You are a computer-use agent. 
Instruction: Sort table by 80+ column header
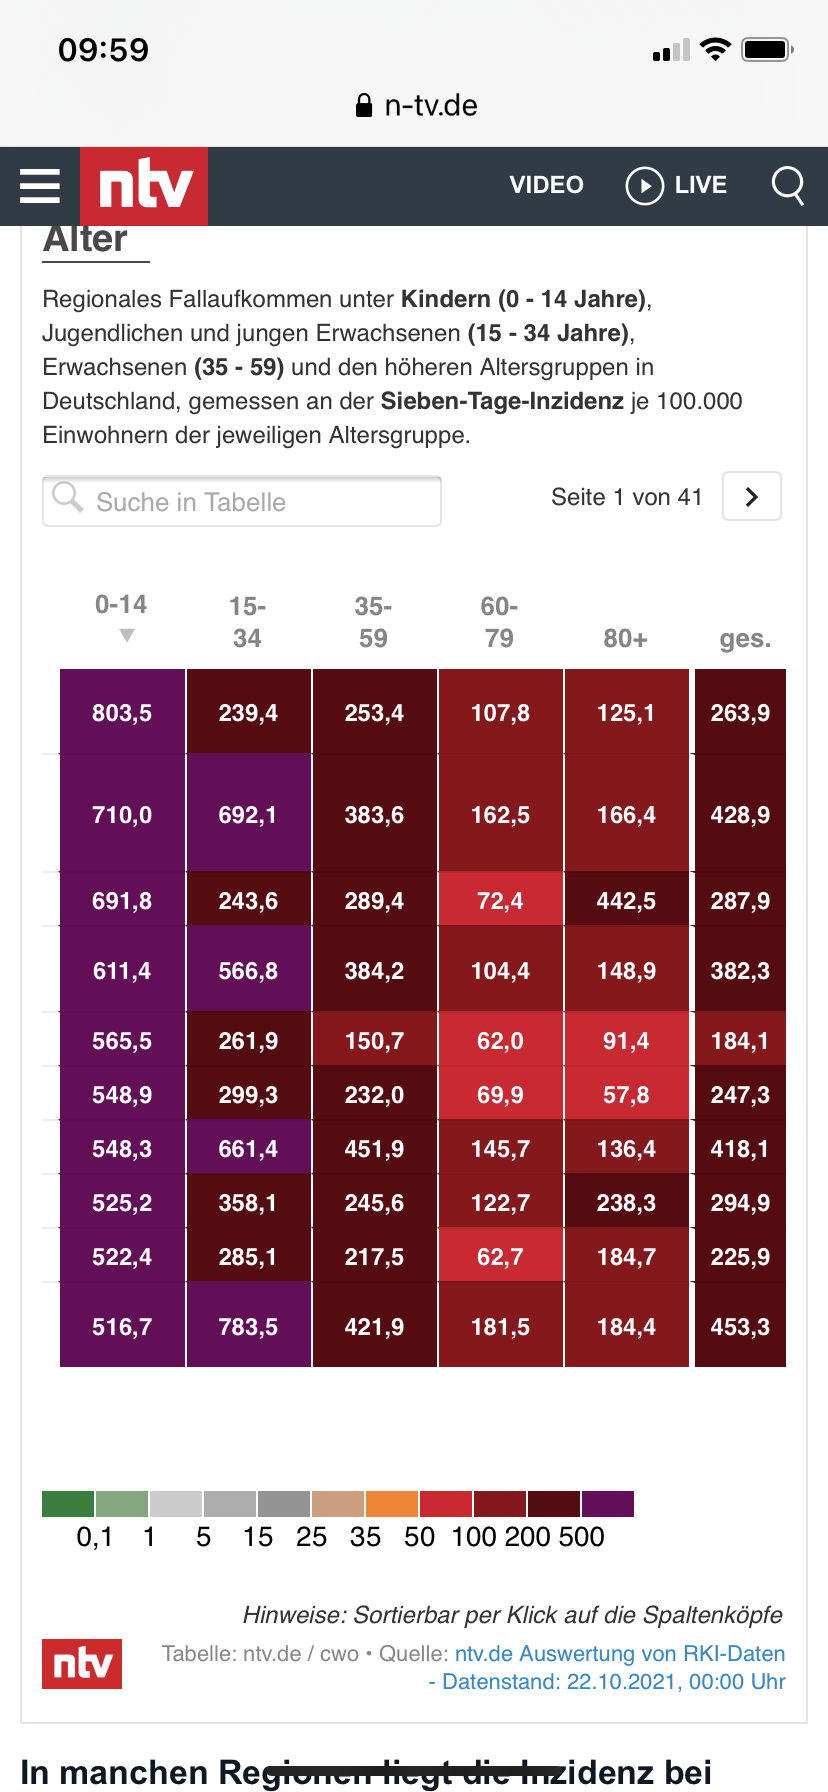[625, 638]
